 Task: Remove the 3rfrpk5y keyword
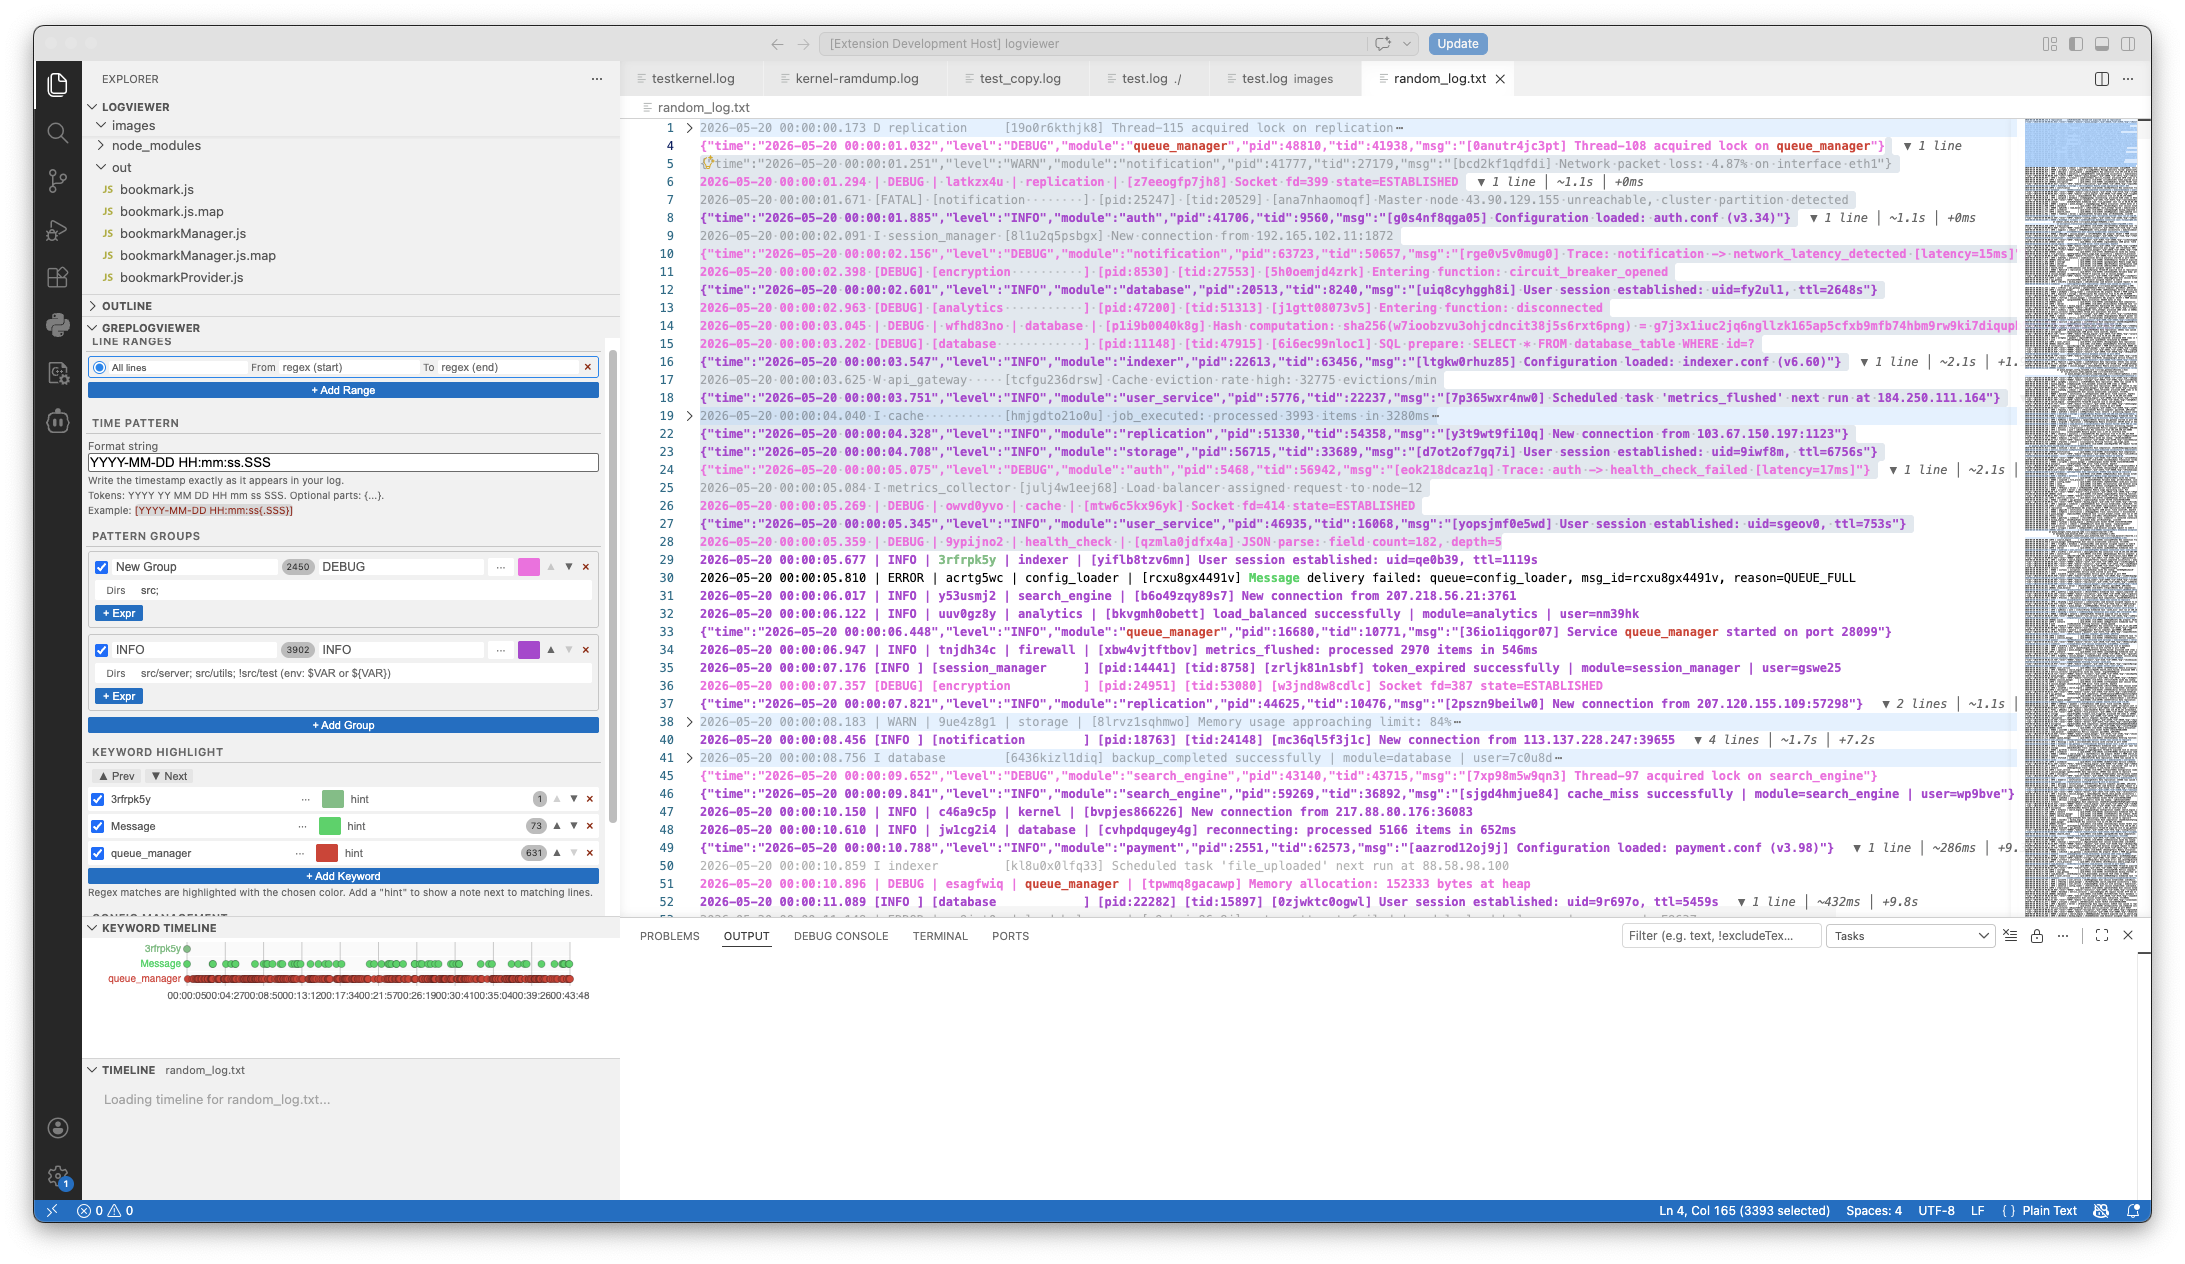coord(590,799)
